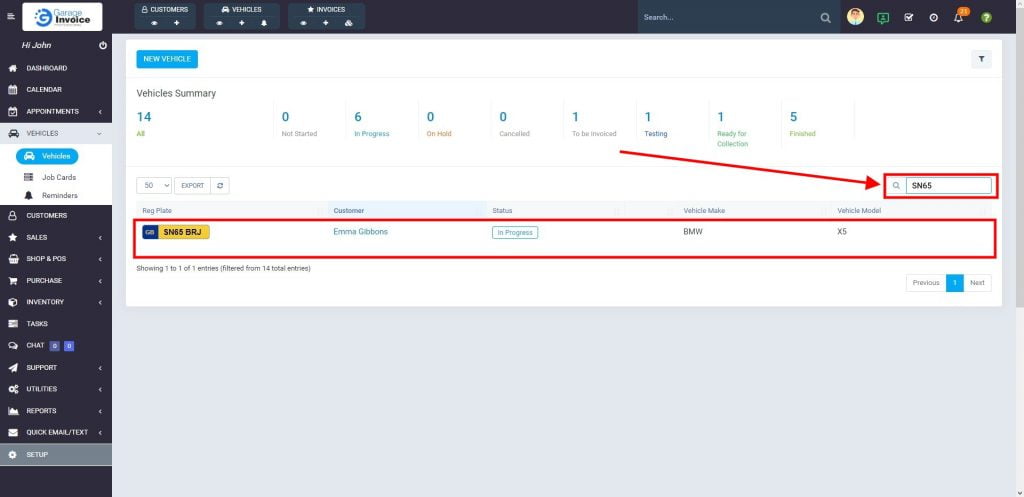Click the notifications bell icon
1024x497 pixels.
click(958, 18)
